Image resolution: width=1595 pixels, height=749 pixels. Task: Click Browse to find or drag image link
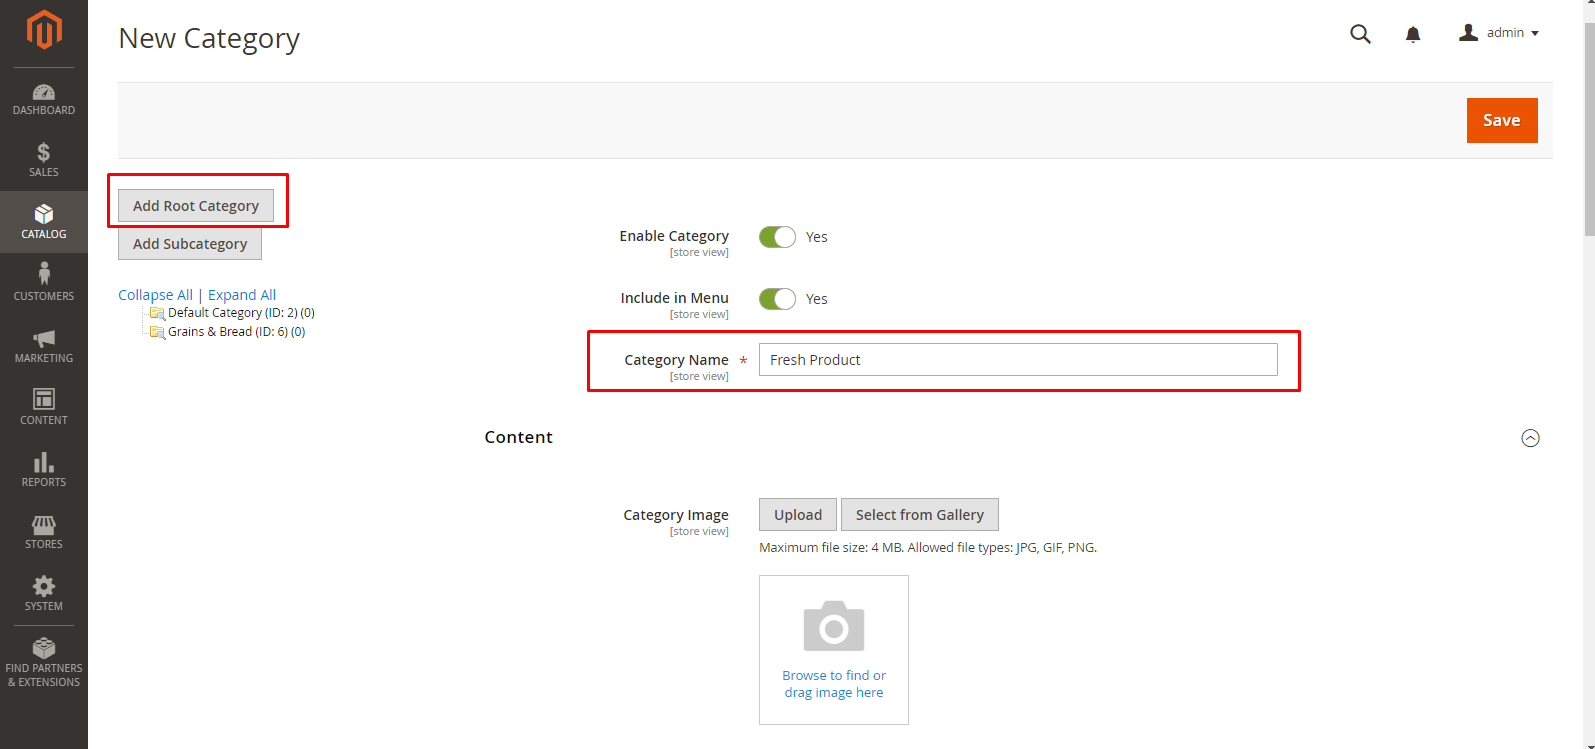coord(834,684)
